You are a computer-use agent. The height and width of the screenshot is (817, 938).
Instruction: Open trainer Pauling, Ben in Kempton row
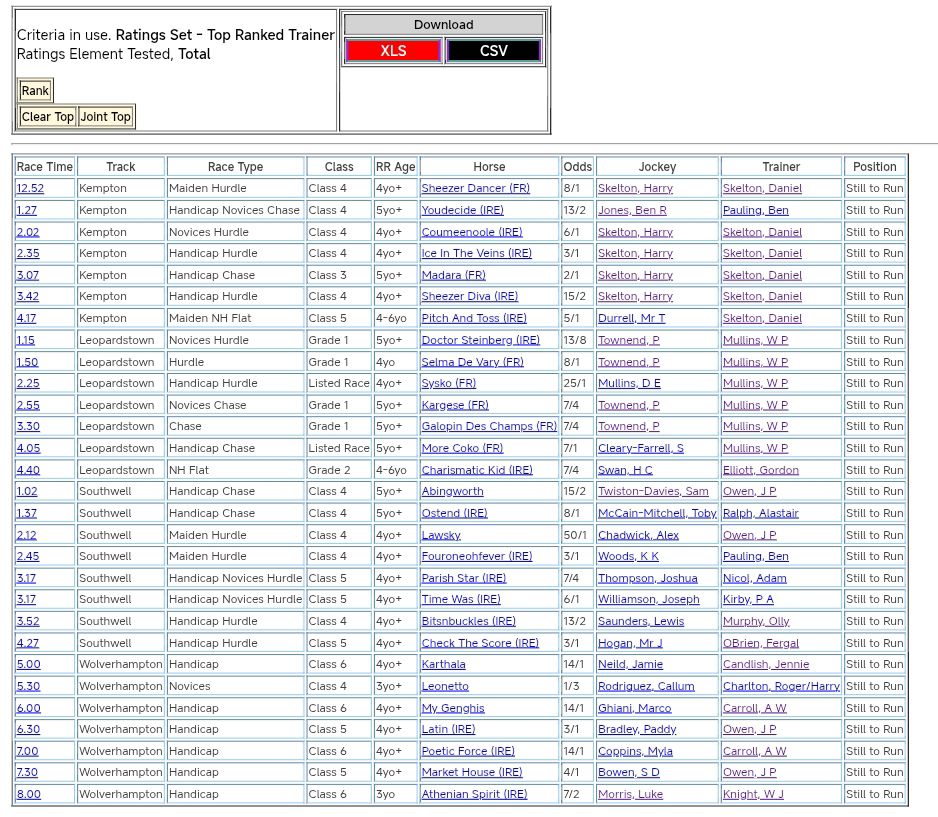755,210
